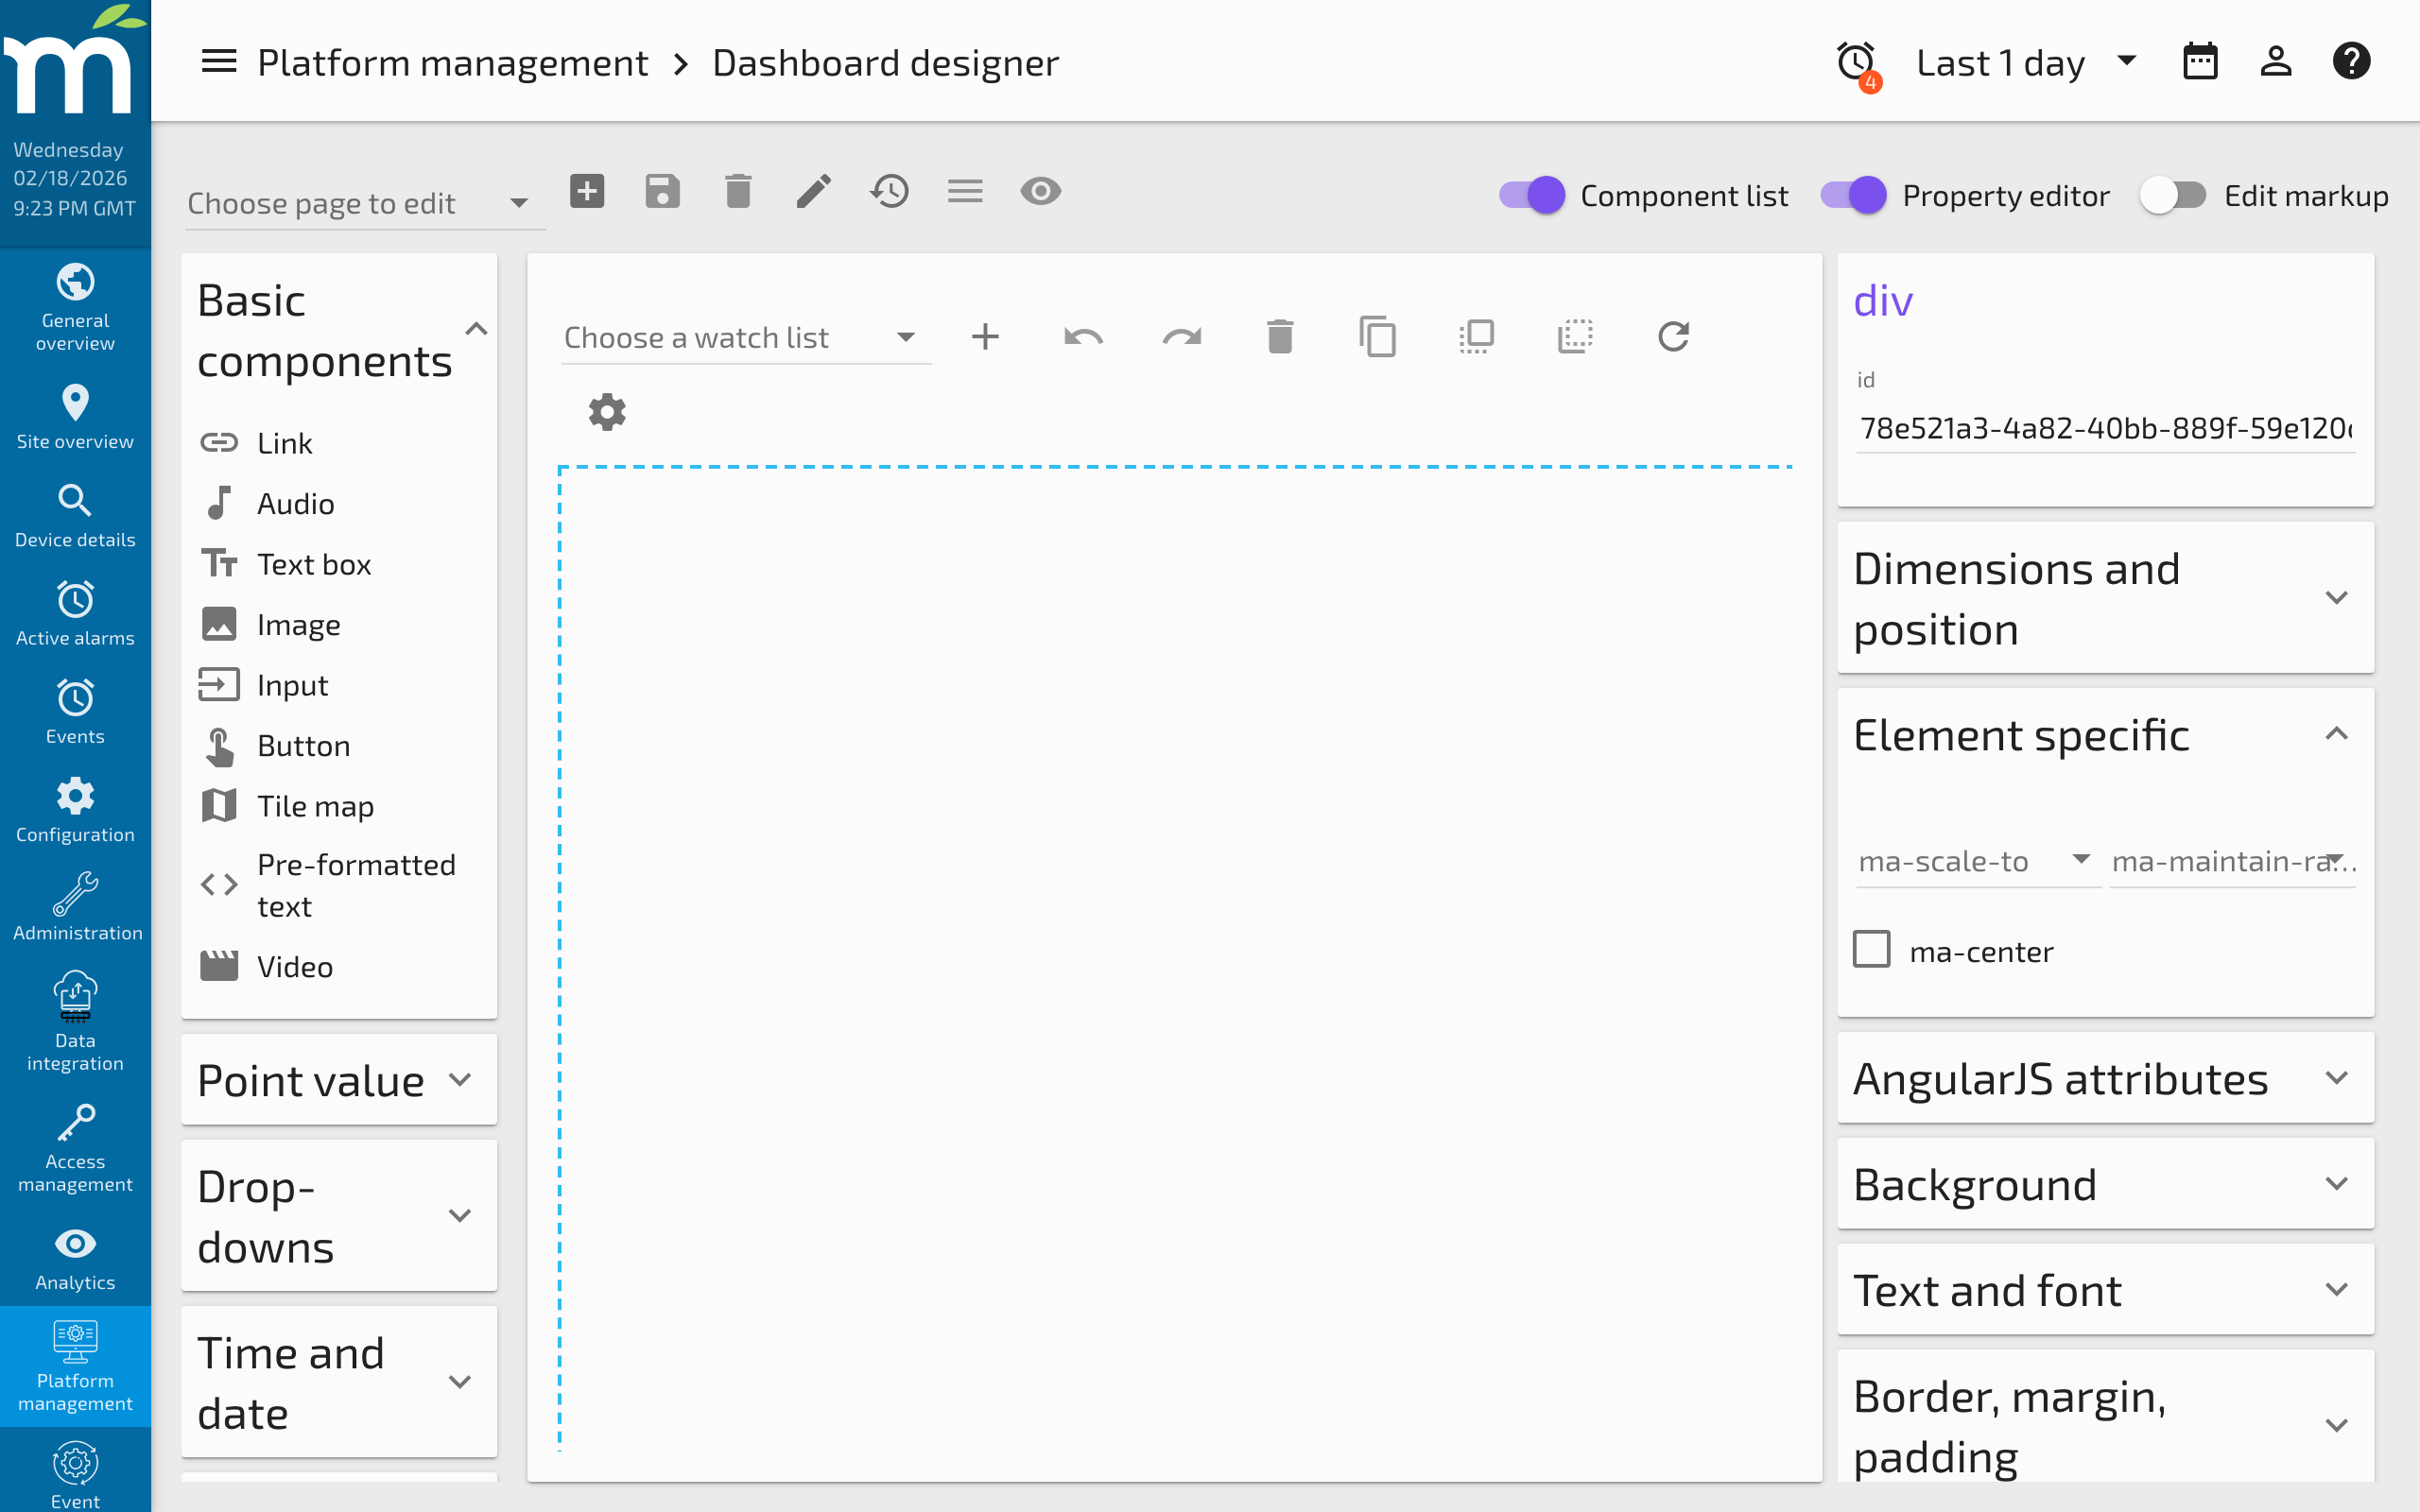Save the dashboard using the save icon
Image resolution: width=2420 pixels, height=1512 pixels.
[662, 191]
